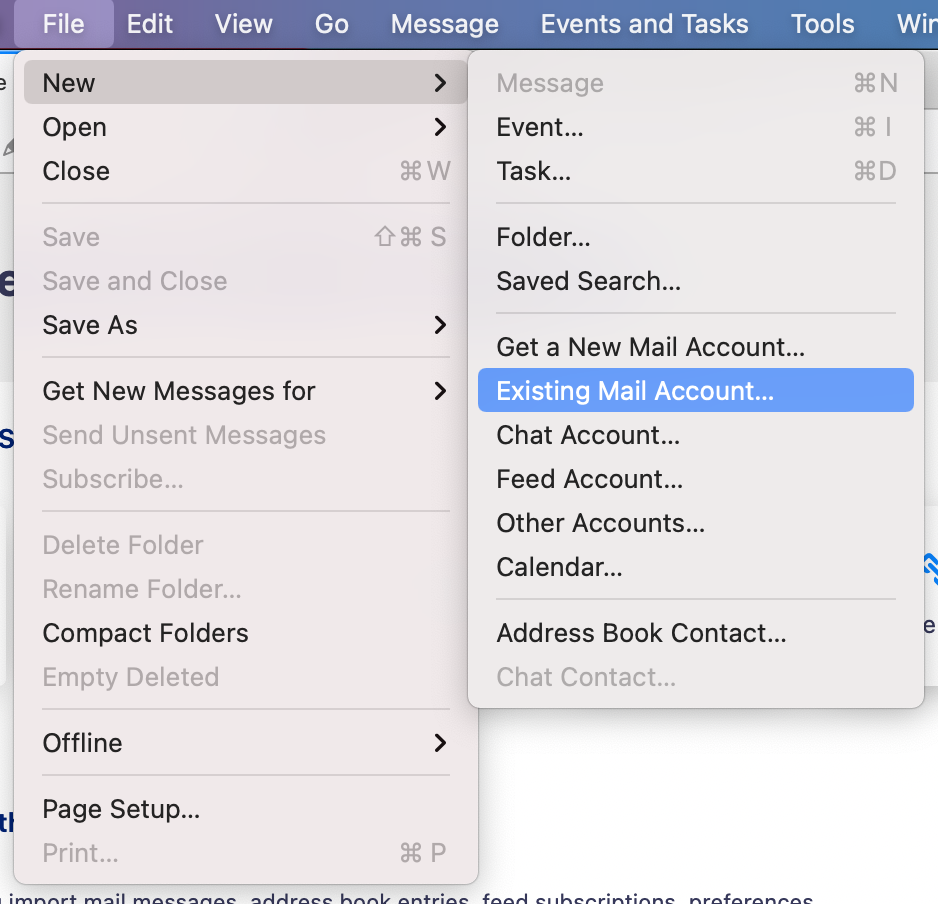Expand the Open submenu arrow
This screenshot has height=904, width=938.
click(x=440, y=127)
